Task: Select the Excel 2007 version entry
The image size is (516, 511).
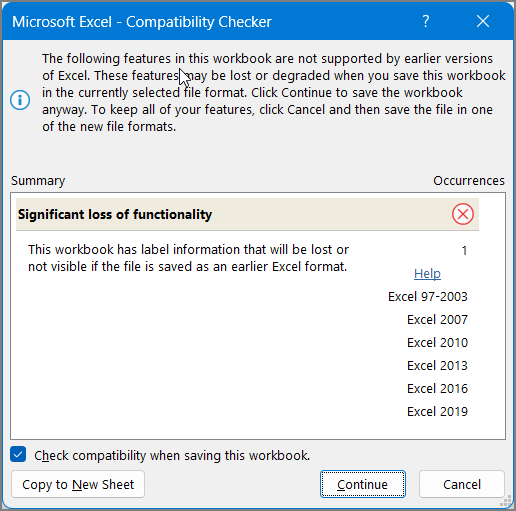Action: click(x=437, y=320)
